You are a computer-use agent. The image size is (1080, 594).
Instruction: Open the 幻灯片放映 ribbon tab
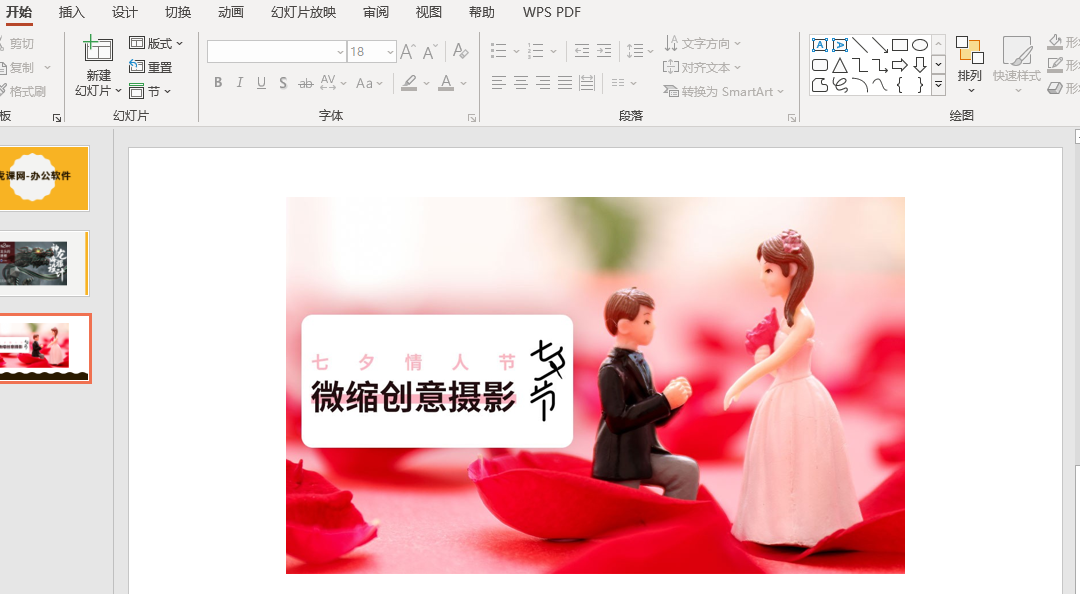303,12
